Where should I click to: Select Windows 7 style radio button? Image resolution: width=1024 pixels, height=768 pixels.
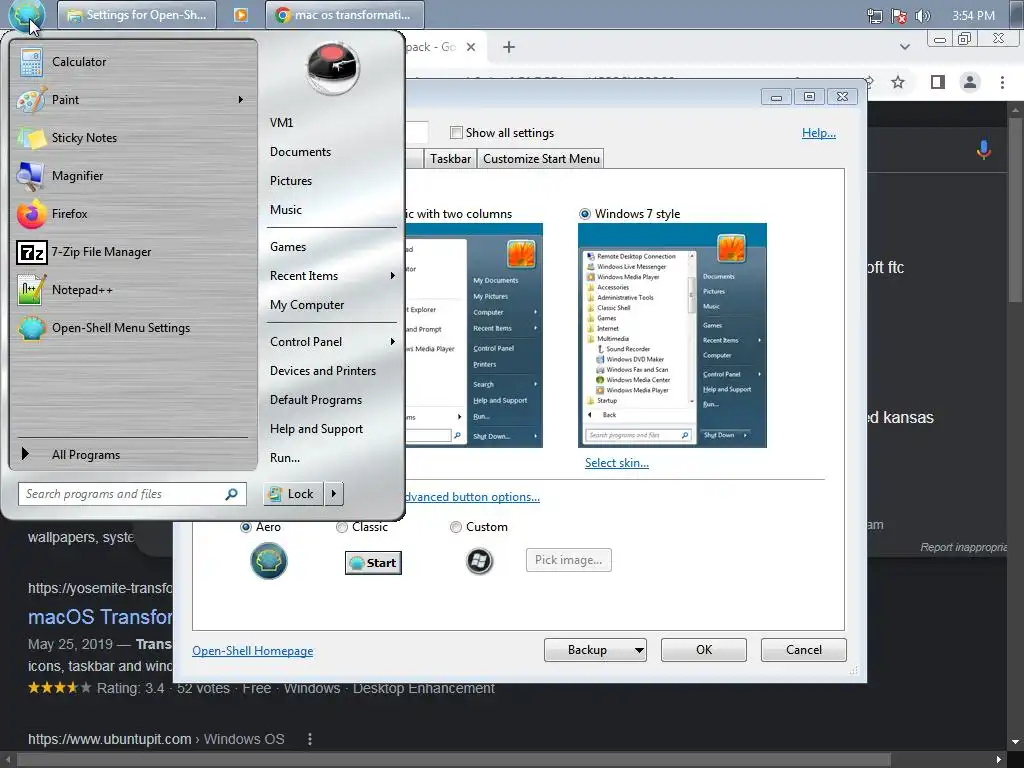pos(584,214)
